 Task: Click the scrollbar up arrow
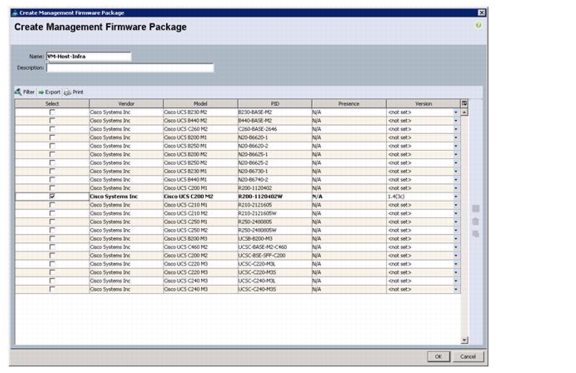tap(464, 112)
